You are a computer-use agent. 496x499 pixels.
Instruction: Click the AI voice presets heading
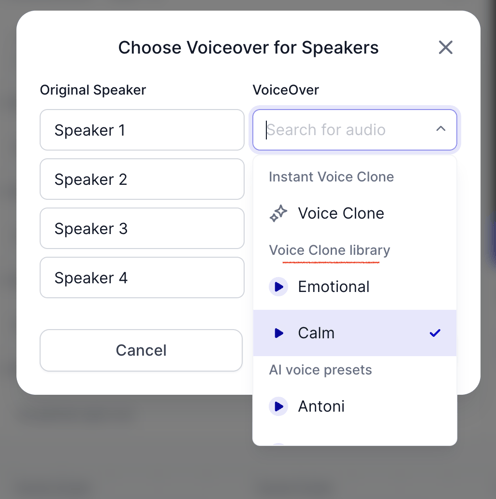320,370
